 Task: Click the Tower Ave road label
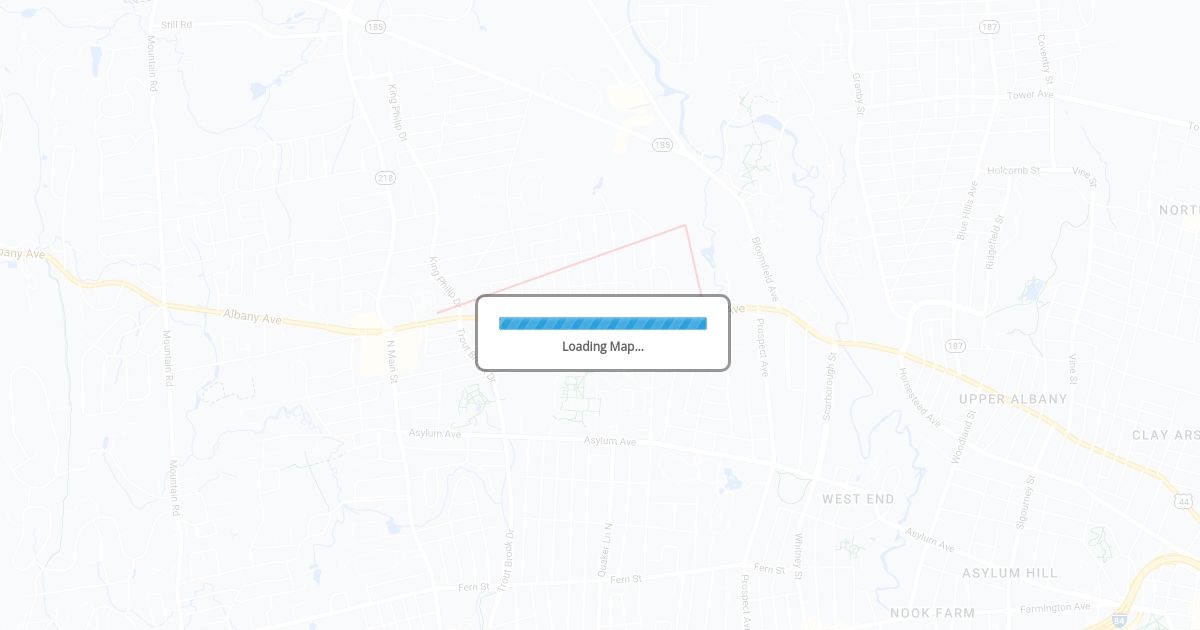coord(1031,95)
